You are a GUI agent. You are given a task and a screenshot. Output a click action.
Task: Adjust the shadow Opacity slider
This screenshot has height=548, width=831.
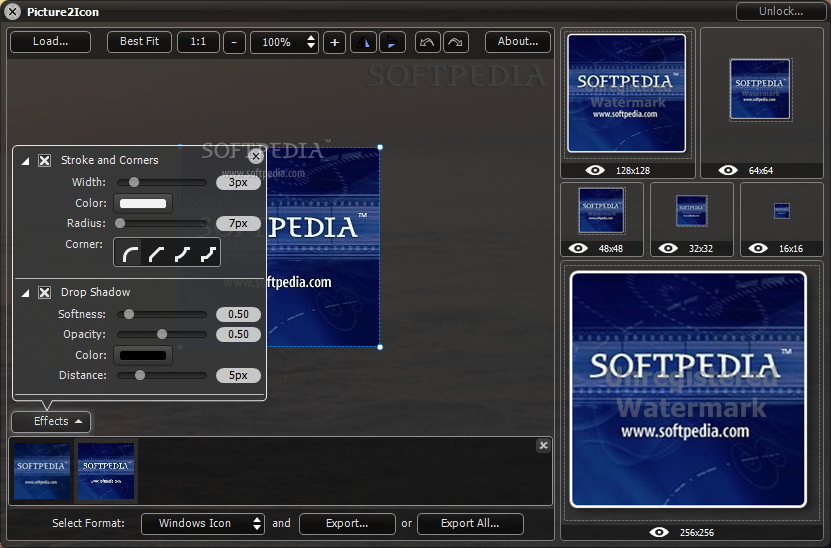162,334
